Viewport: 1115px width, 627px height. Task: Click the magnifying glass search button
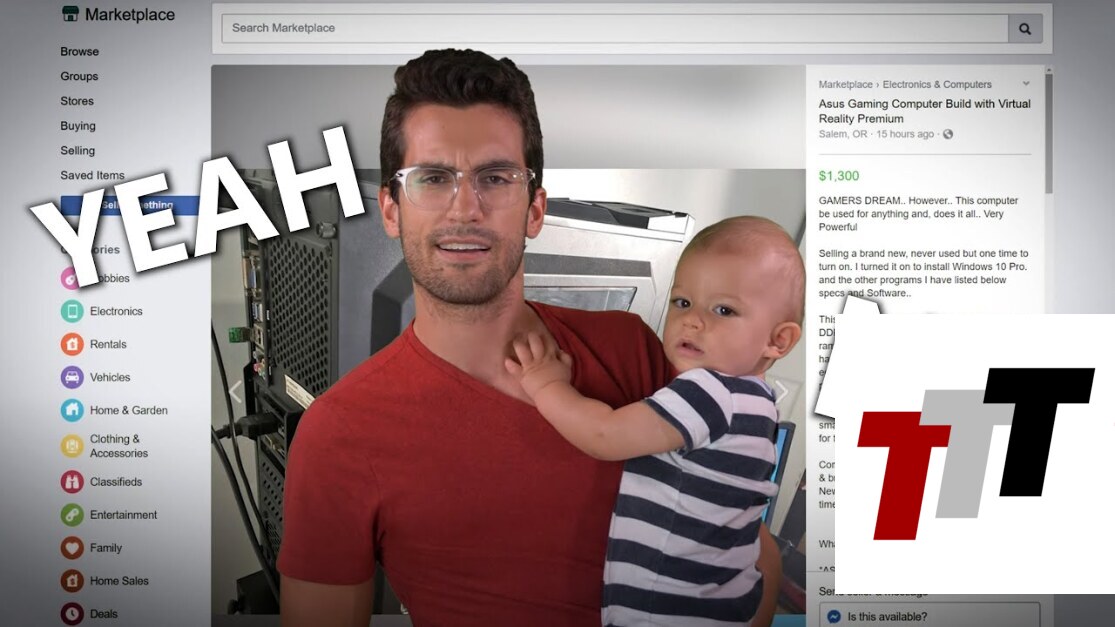point(1024,29)
